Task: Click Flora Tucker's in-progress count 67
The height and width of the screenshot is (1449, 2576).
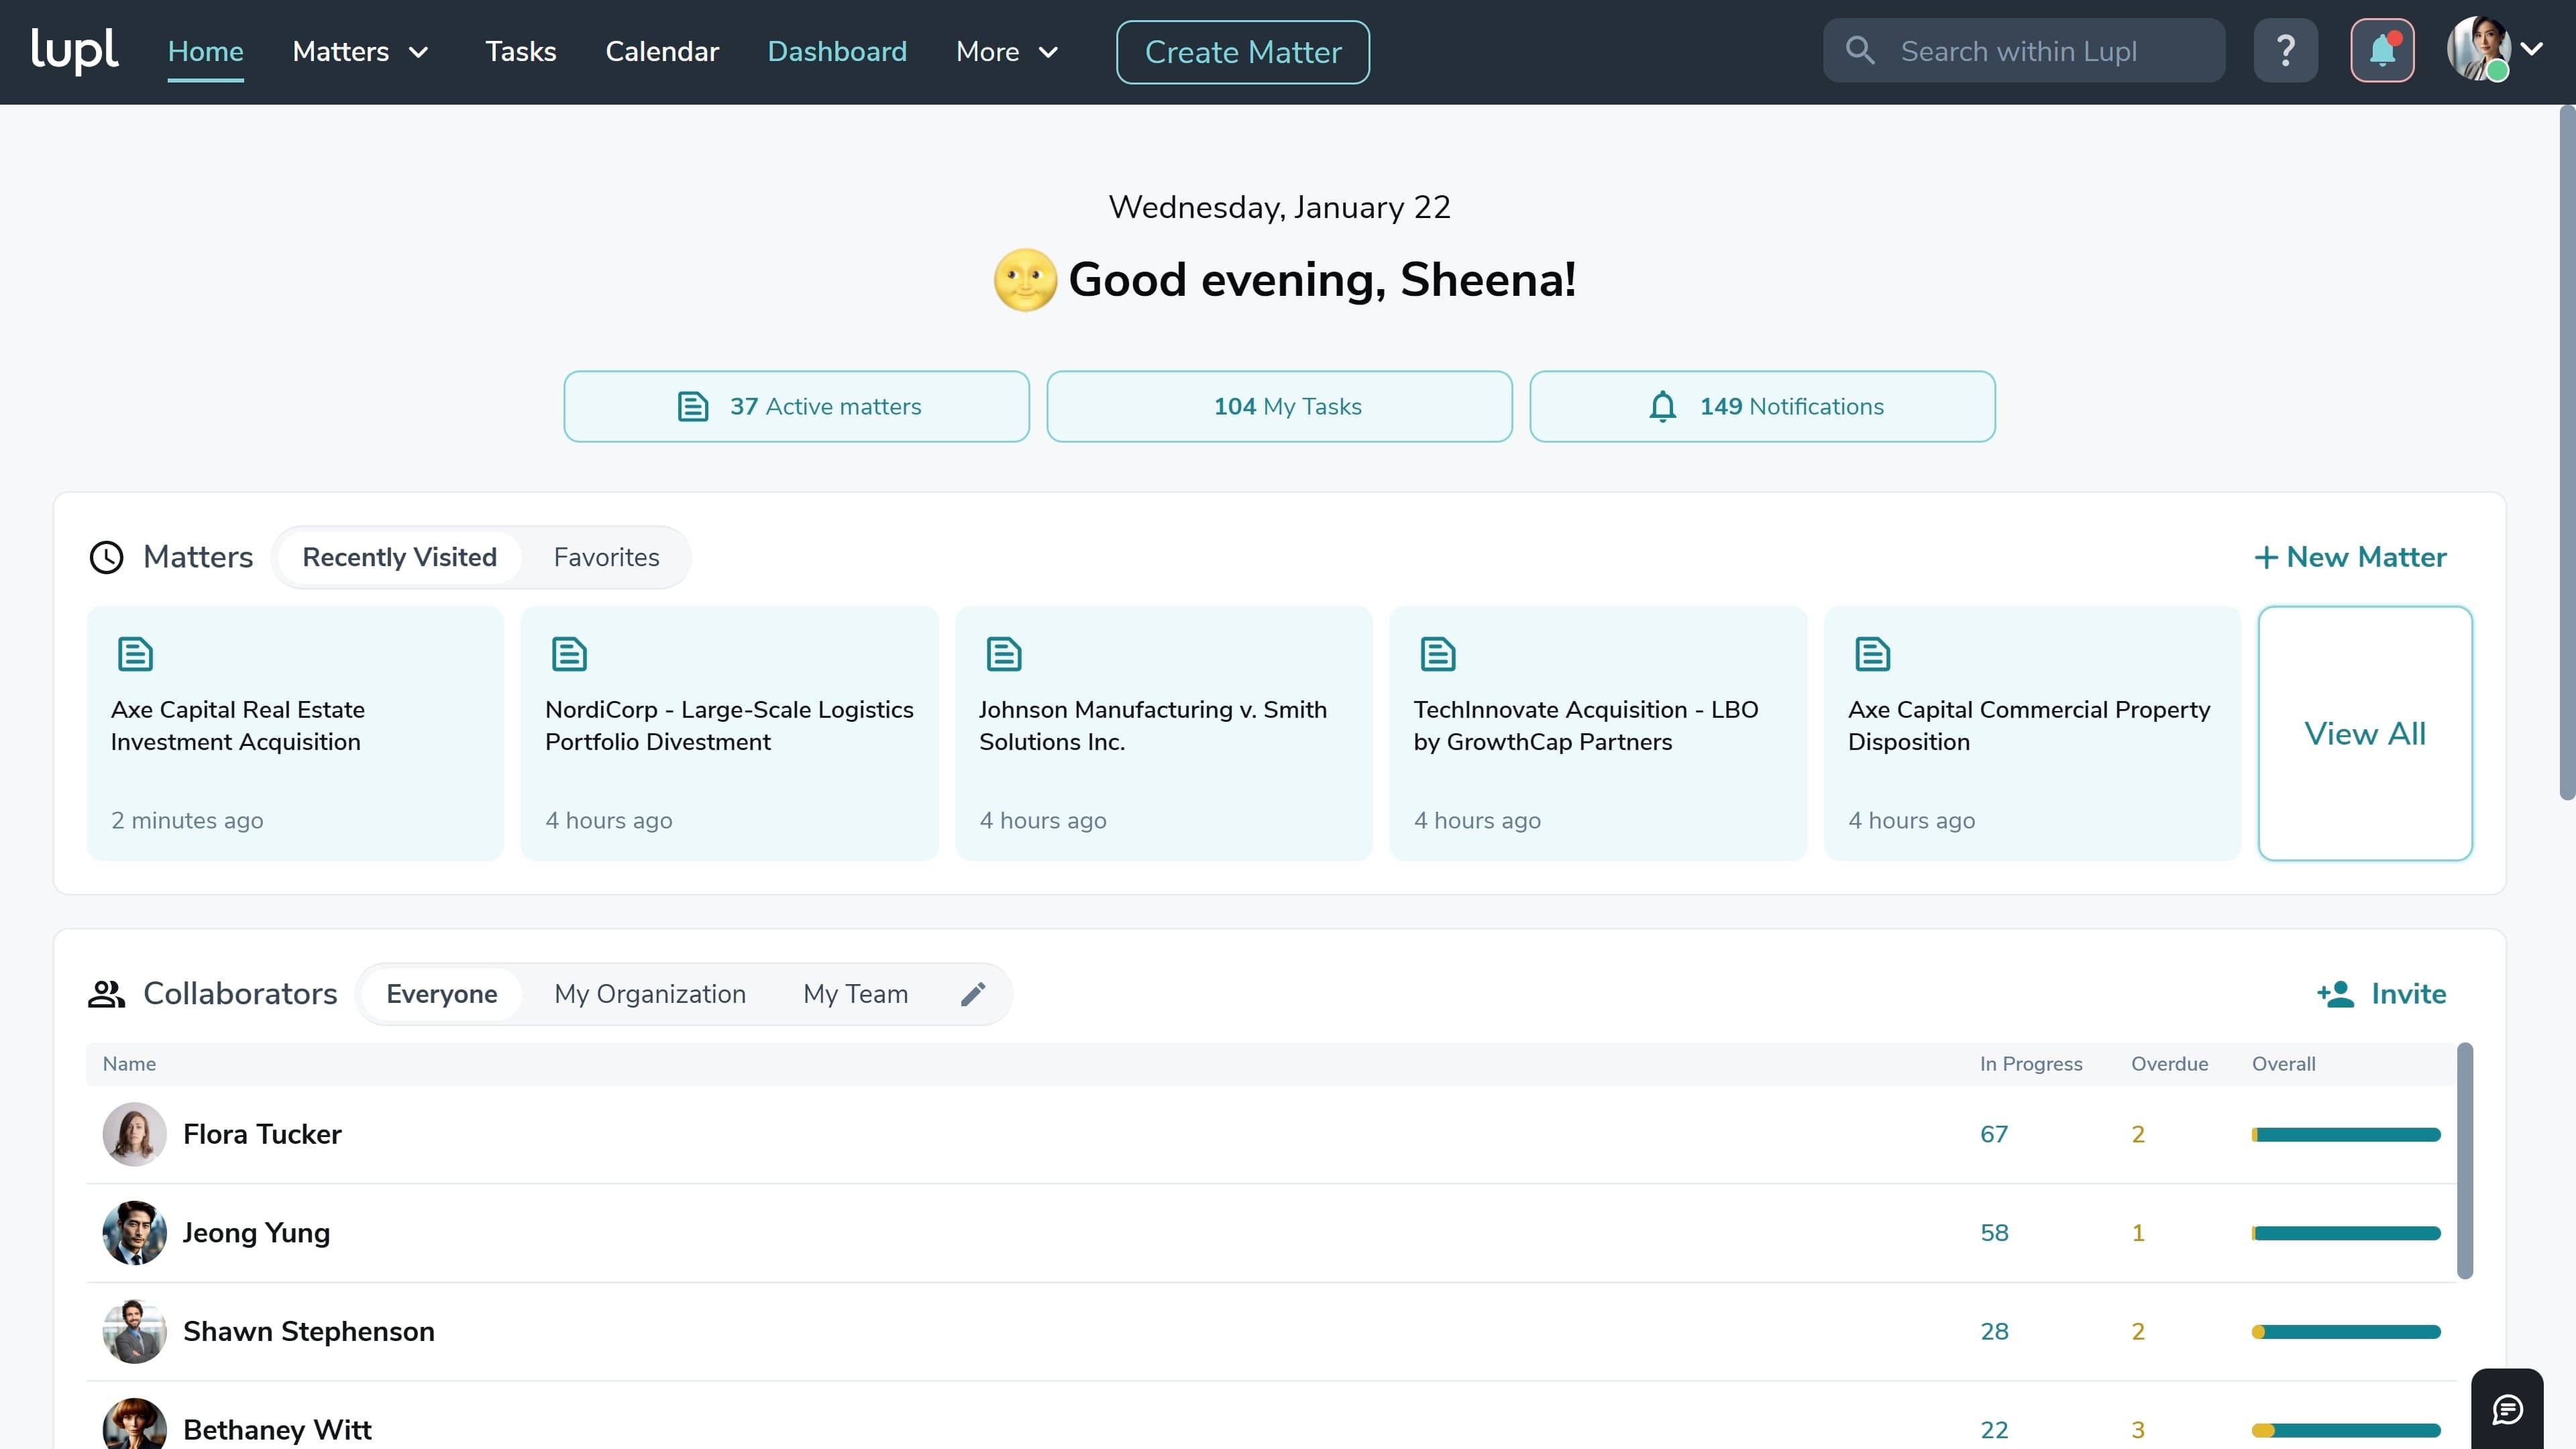Action: point(1994,1134)
